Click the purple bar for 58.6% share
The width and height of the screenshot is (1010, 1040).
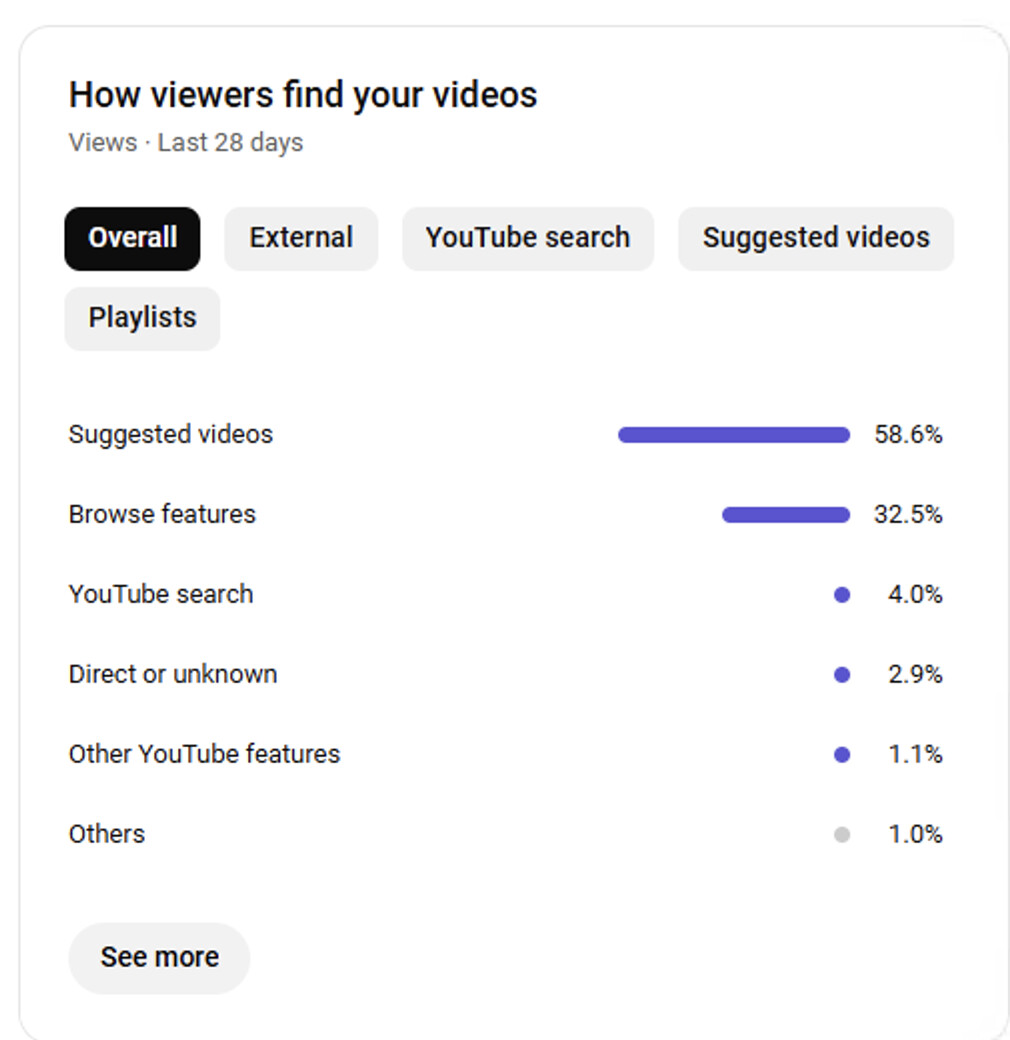[734, 435]
